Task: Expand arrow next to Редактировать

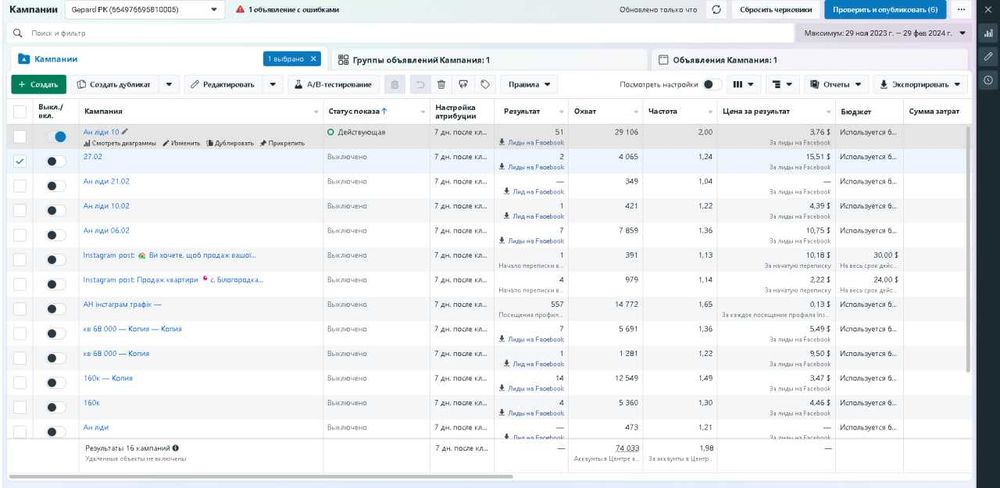Action: [x=272, y=84]
